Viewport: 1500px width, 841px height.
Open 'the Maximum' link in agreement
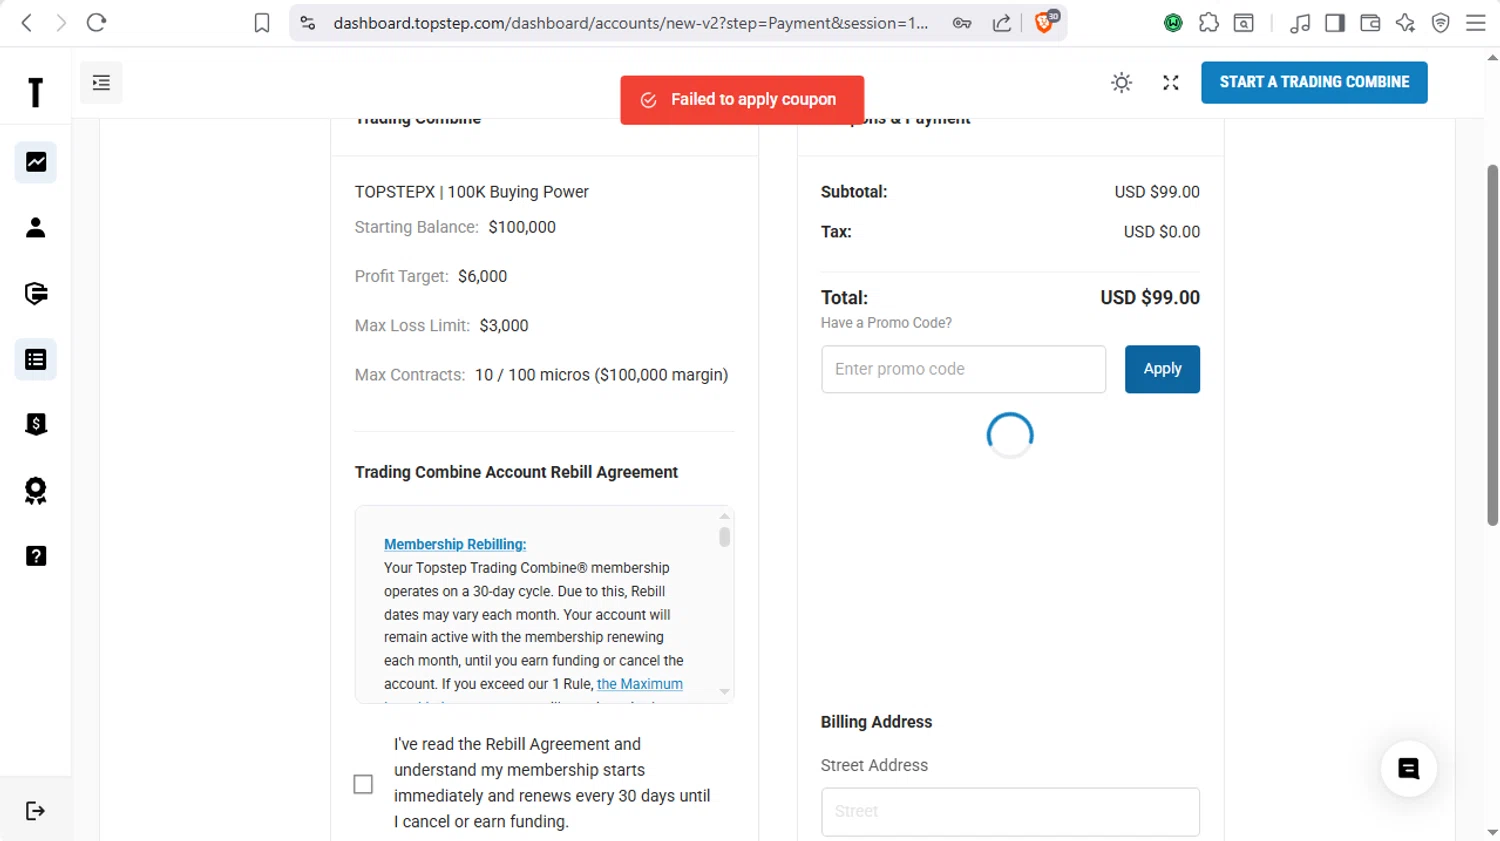(640, 684)
